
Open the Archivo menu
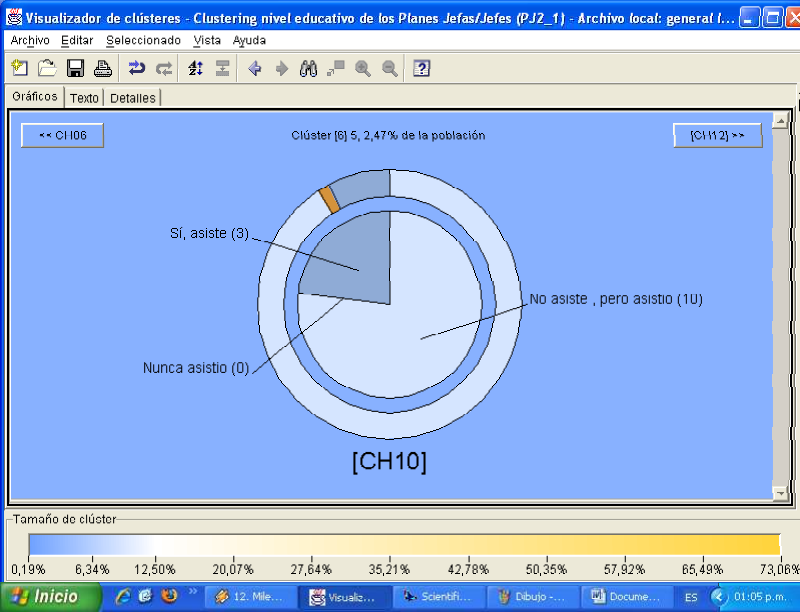point(30,40)
